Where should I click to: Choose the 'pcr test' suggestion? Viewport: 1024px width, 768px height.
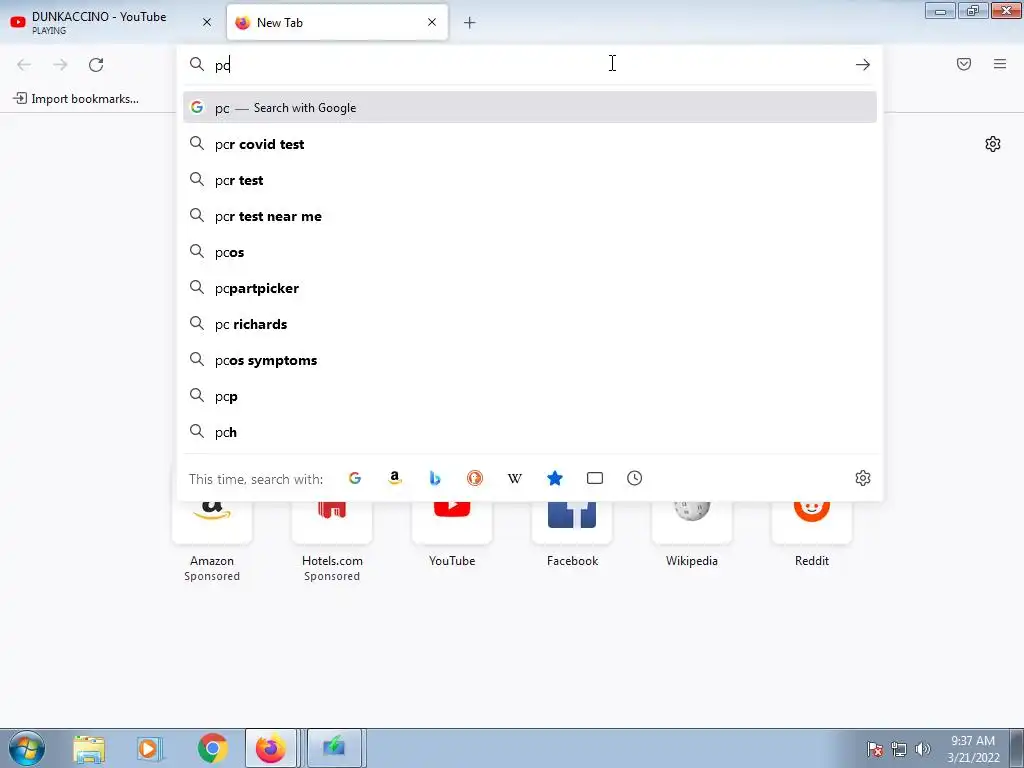pyautogui.click(x=530, y=180)
